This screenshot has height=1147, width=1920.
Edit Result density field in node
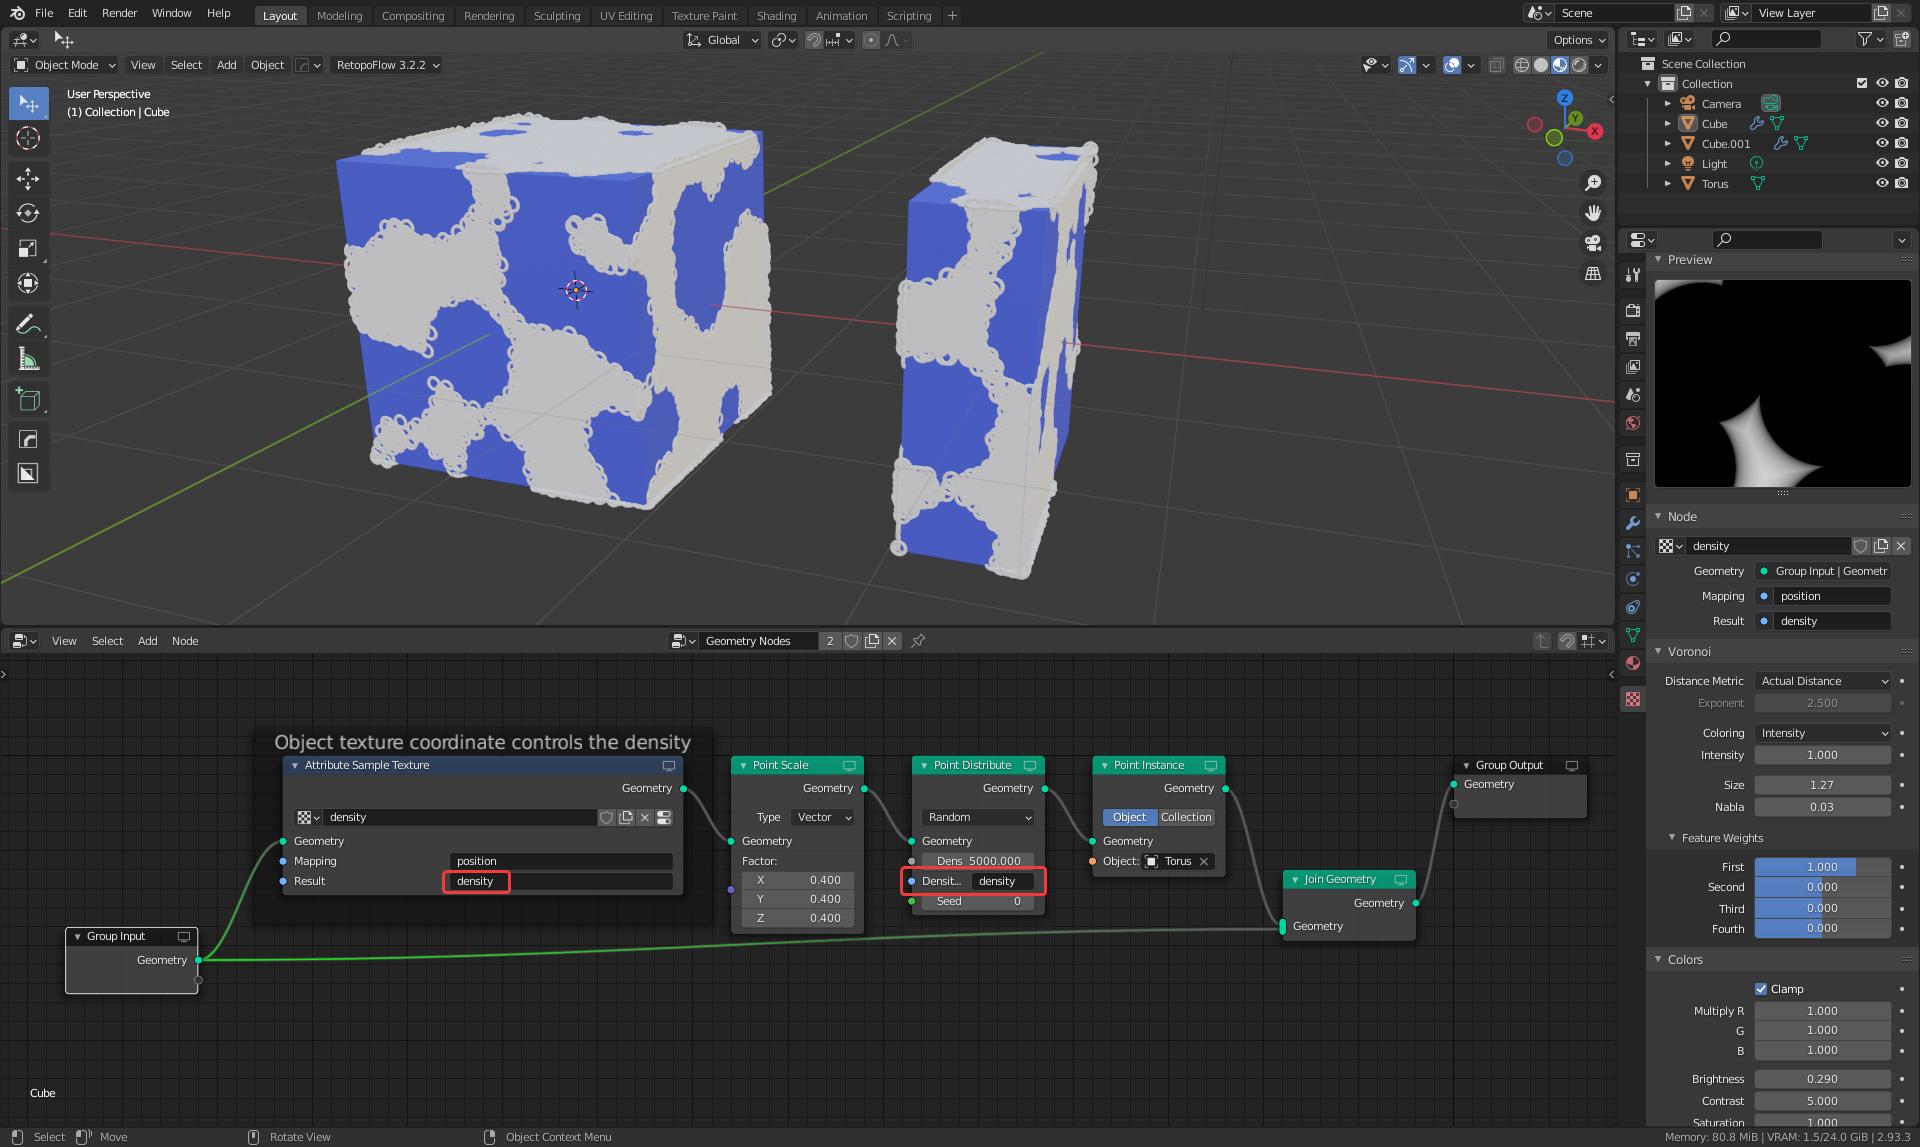pos(560,881)
